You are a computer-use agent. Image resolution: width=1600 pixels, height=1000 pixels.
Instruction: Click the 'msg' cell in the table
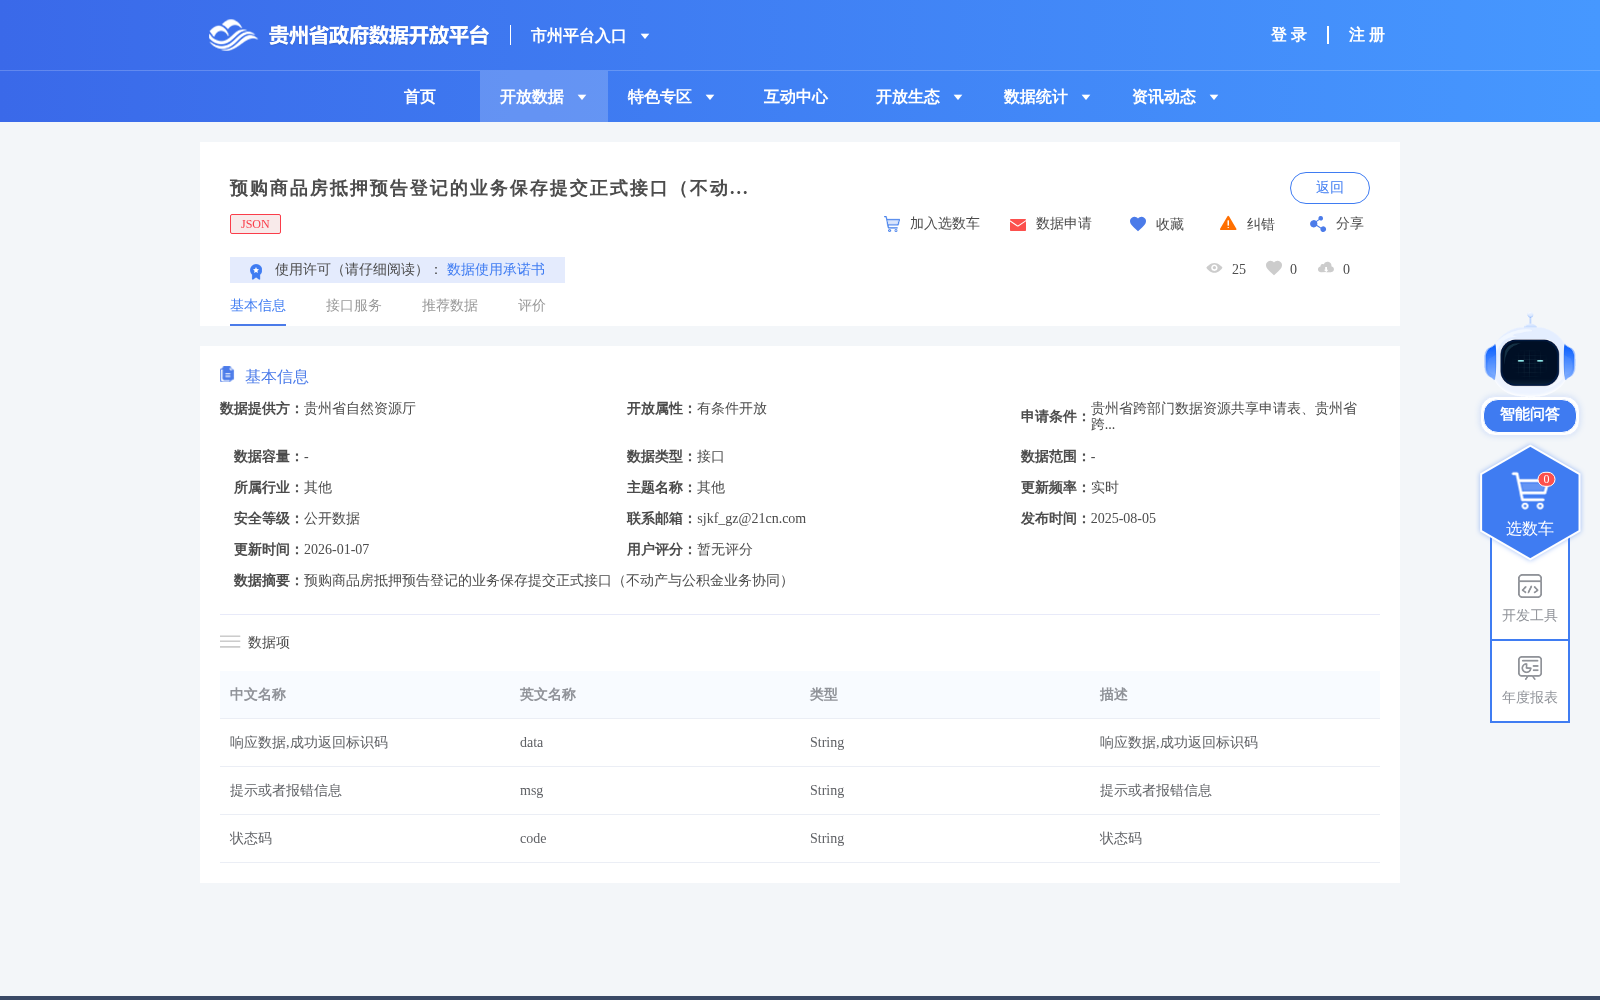pyautogui.click(x=532, y=791)
